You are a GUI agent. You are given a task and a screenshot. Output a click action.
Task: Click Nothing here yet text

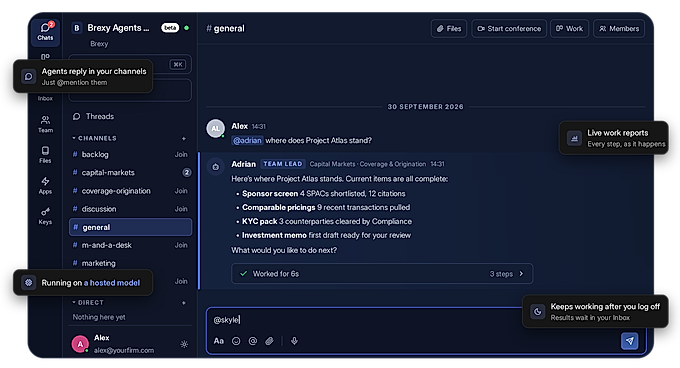[x=99, y=317]
